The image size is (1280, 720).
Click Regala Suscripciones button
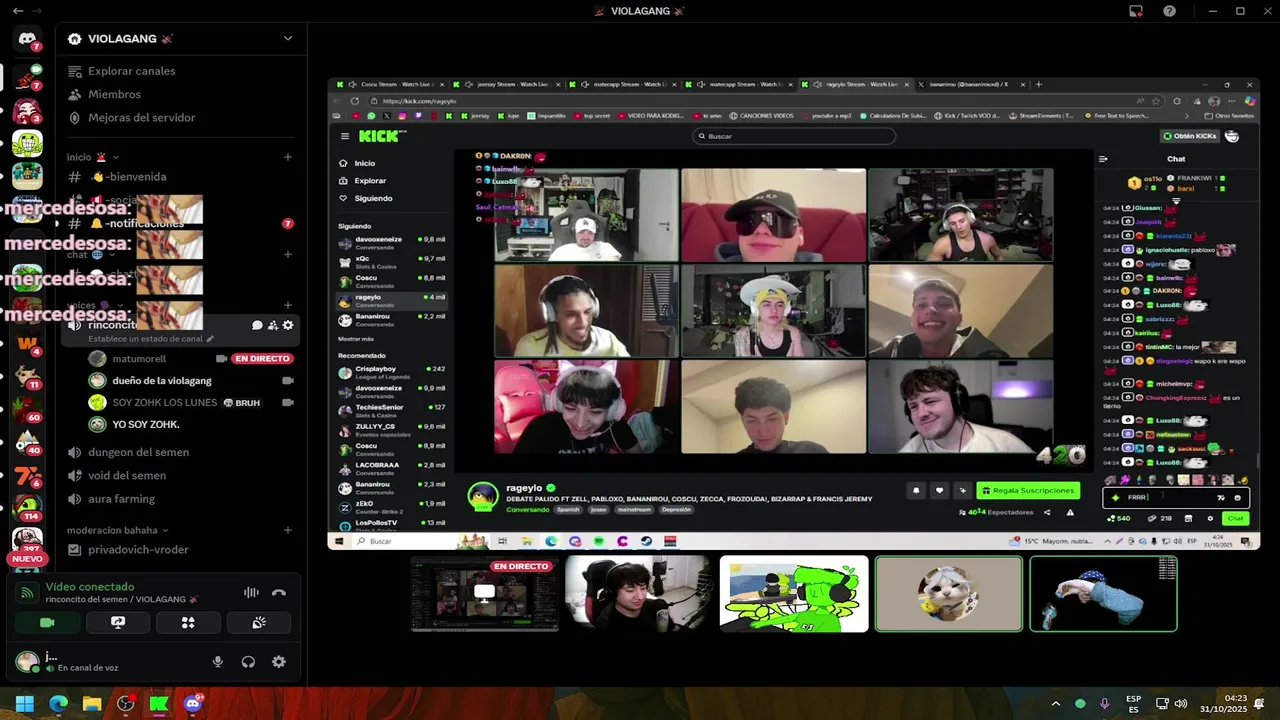point(1028,491)
